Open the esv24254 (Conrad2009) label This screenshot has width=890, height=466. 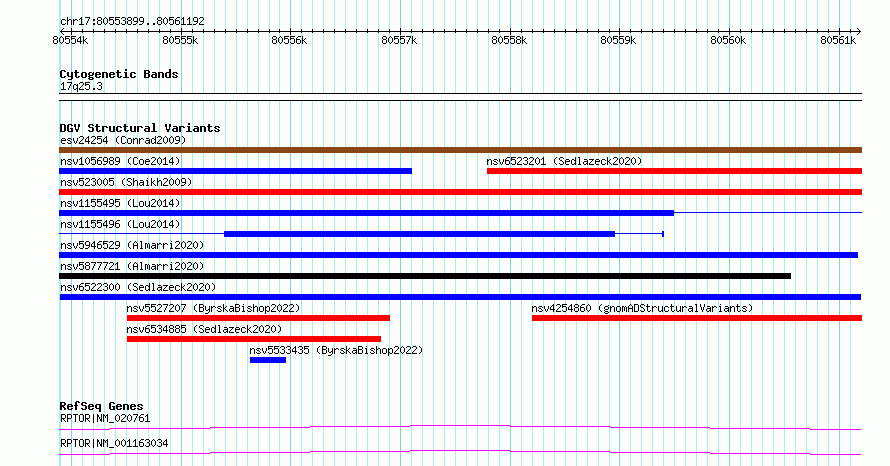pyautogui.click(x=123, y=140)
